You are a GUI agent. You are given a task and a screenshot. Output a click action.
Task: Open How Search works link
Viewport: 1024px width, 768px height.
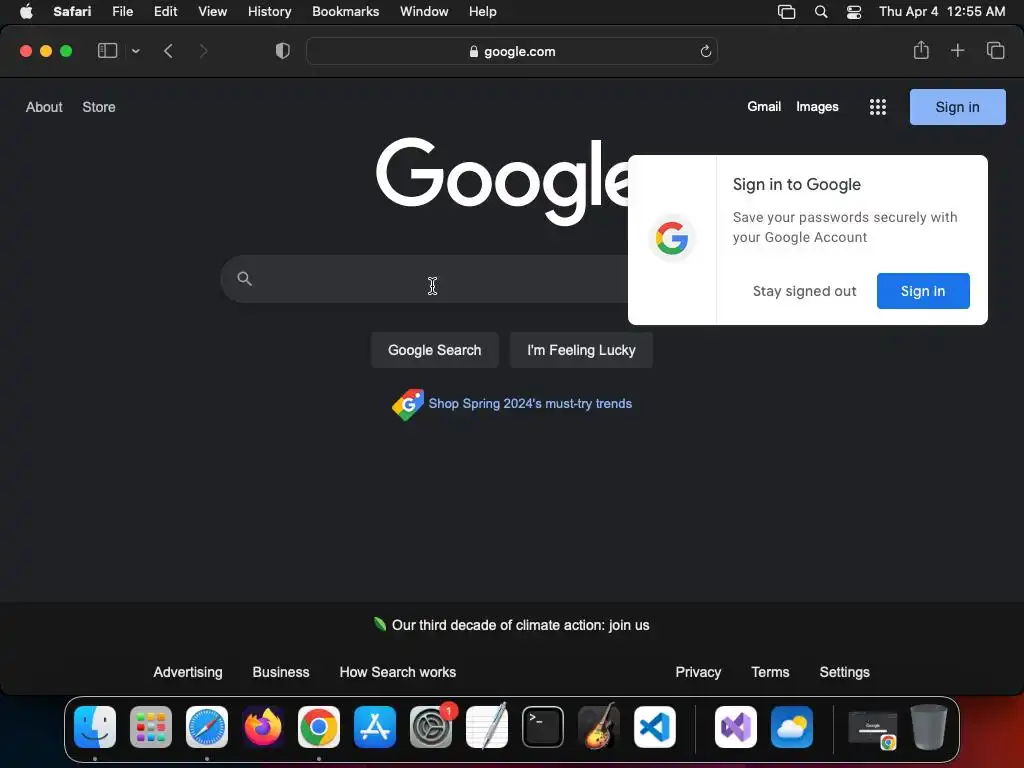pyautogui.click(x=398, y=672)
